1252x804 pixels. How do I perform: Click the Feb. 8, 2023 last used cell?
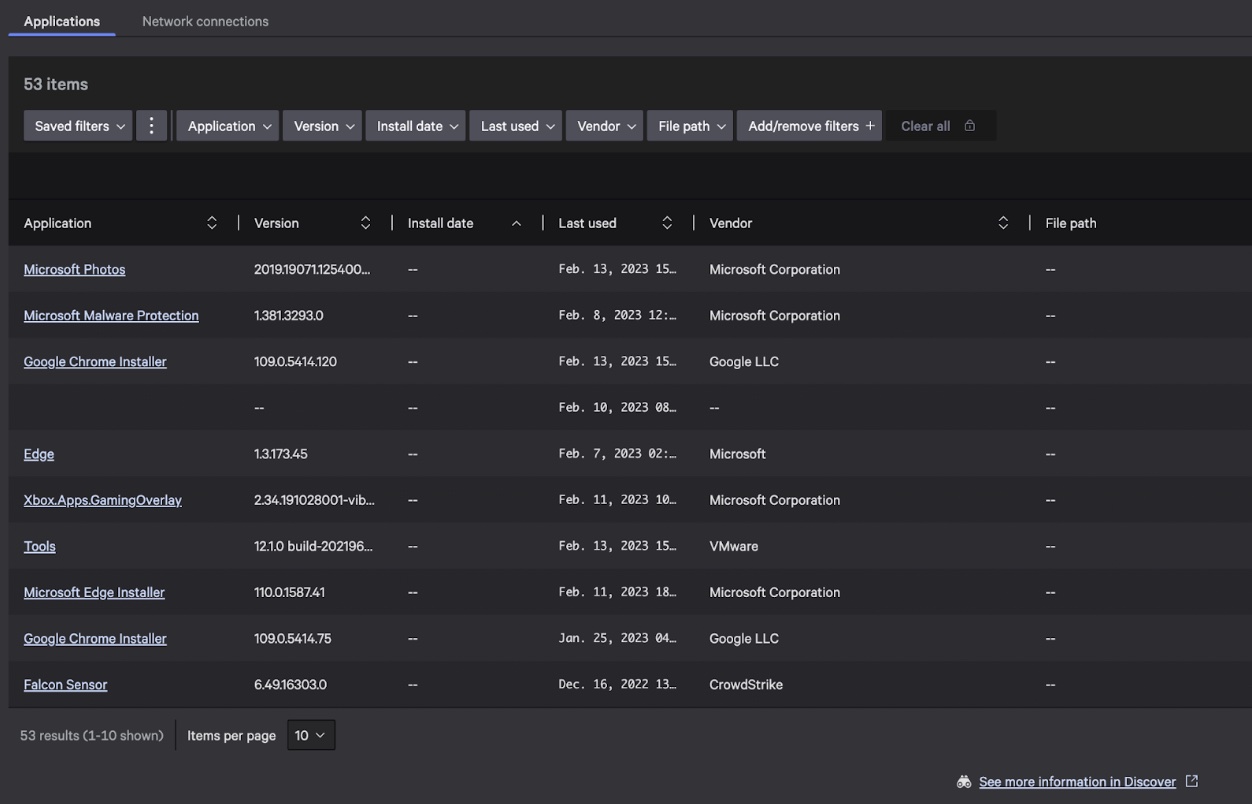[x=617, y=316]
